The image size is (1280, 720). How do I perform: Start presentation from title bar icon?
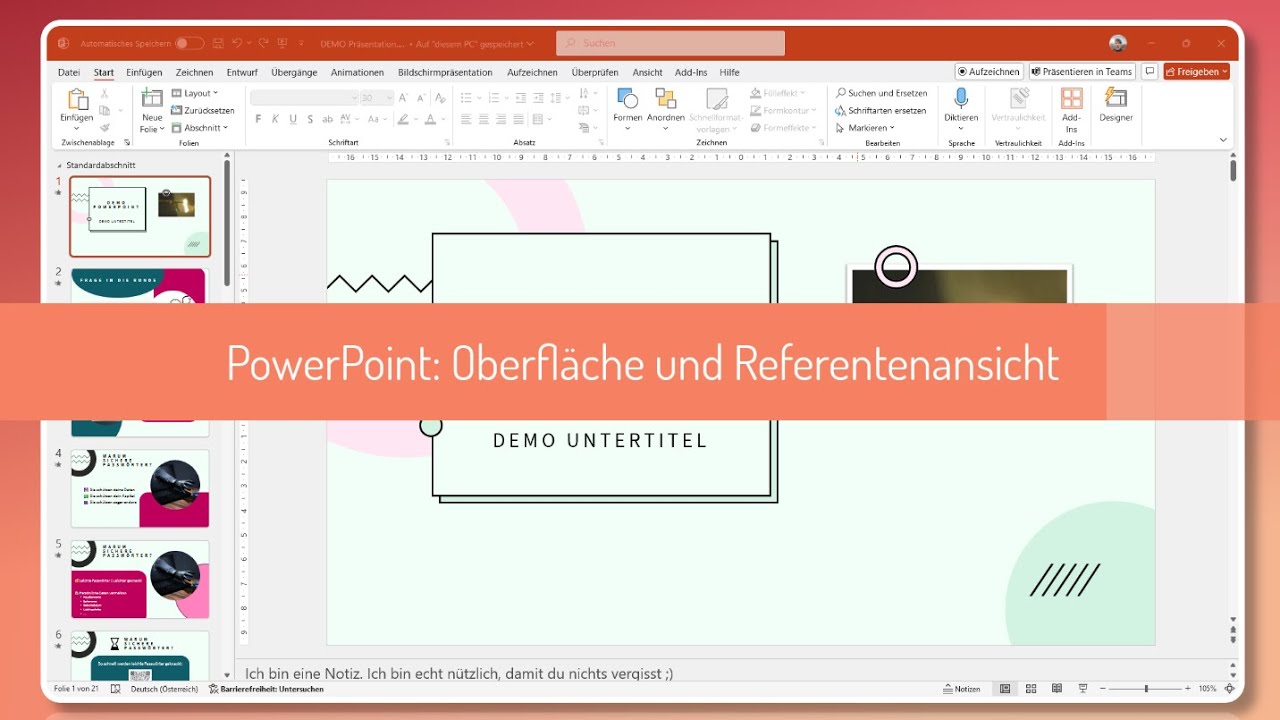[284, 43]
